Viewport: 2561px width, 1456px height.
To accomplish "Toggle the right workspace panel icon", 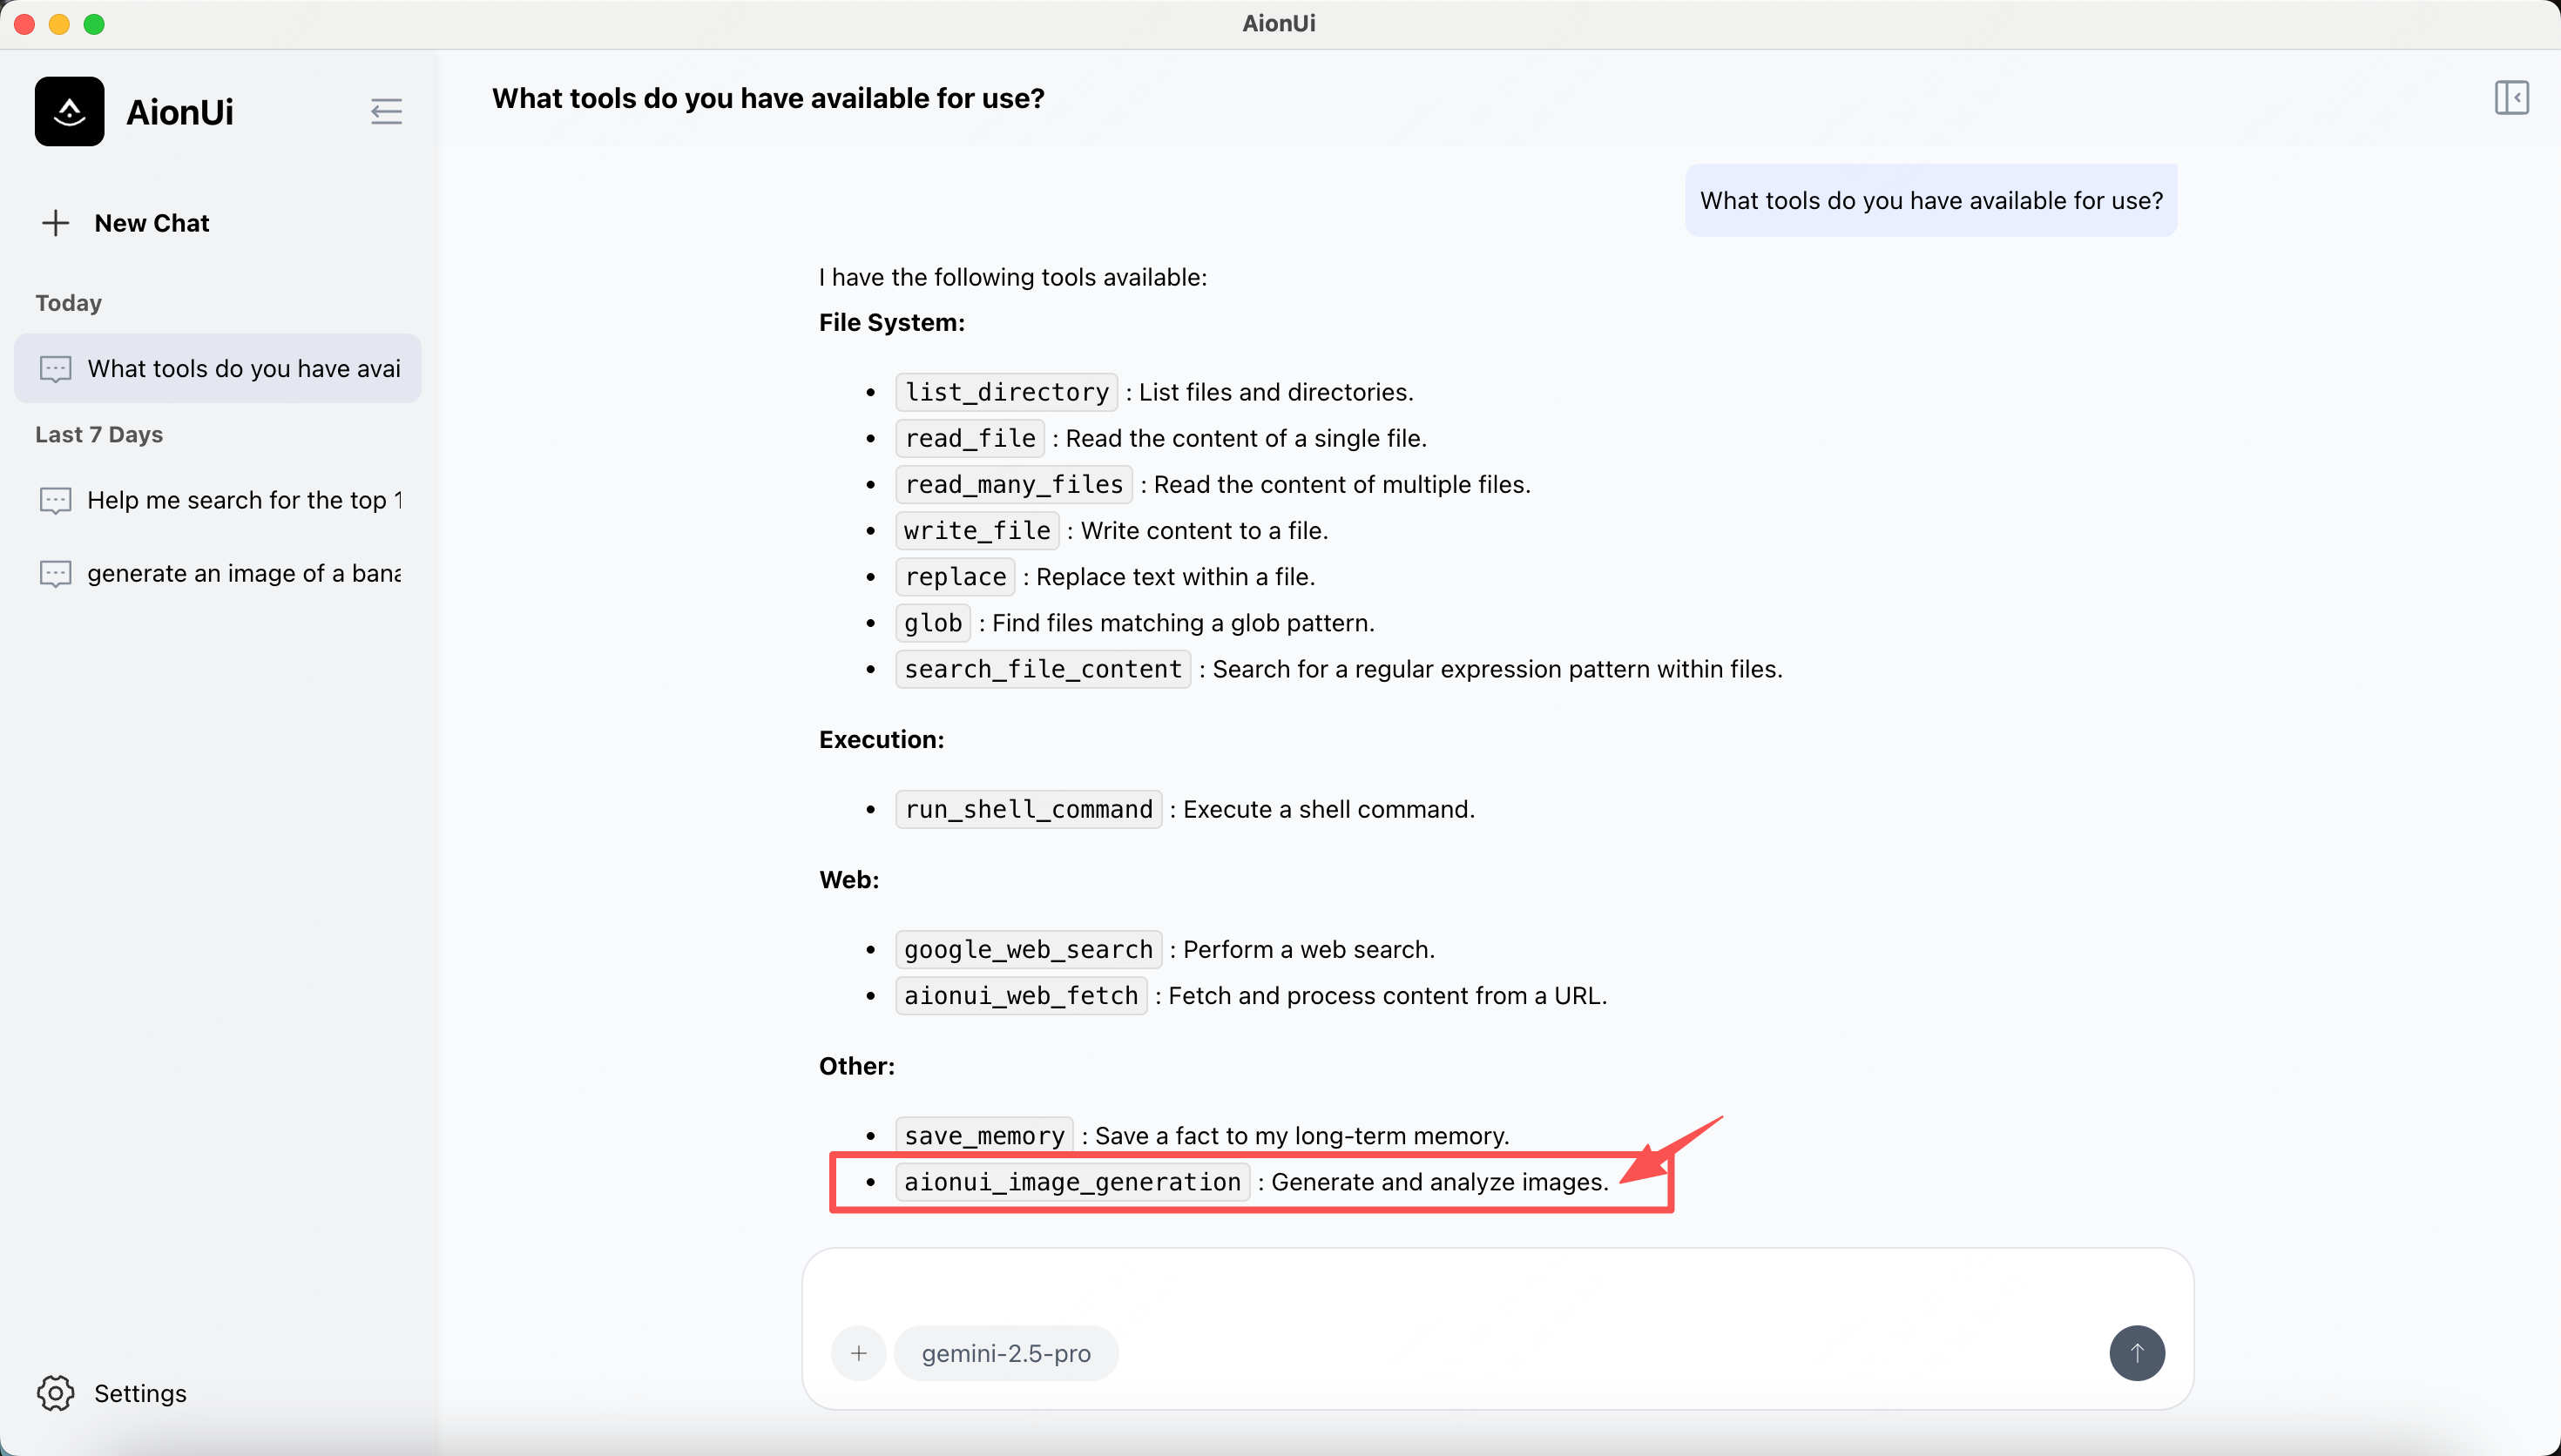I will click(2511, 98).
